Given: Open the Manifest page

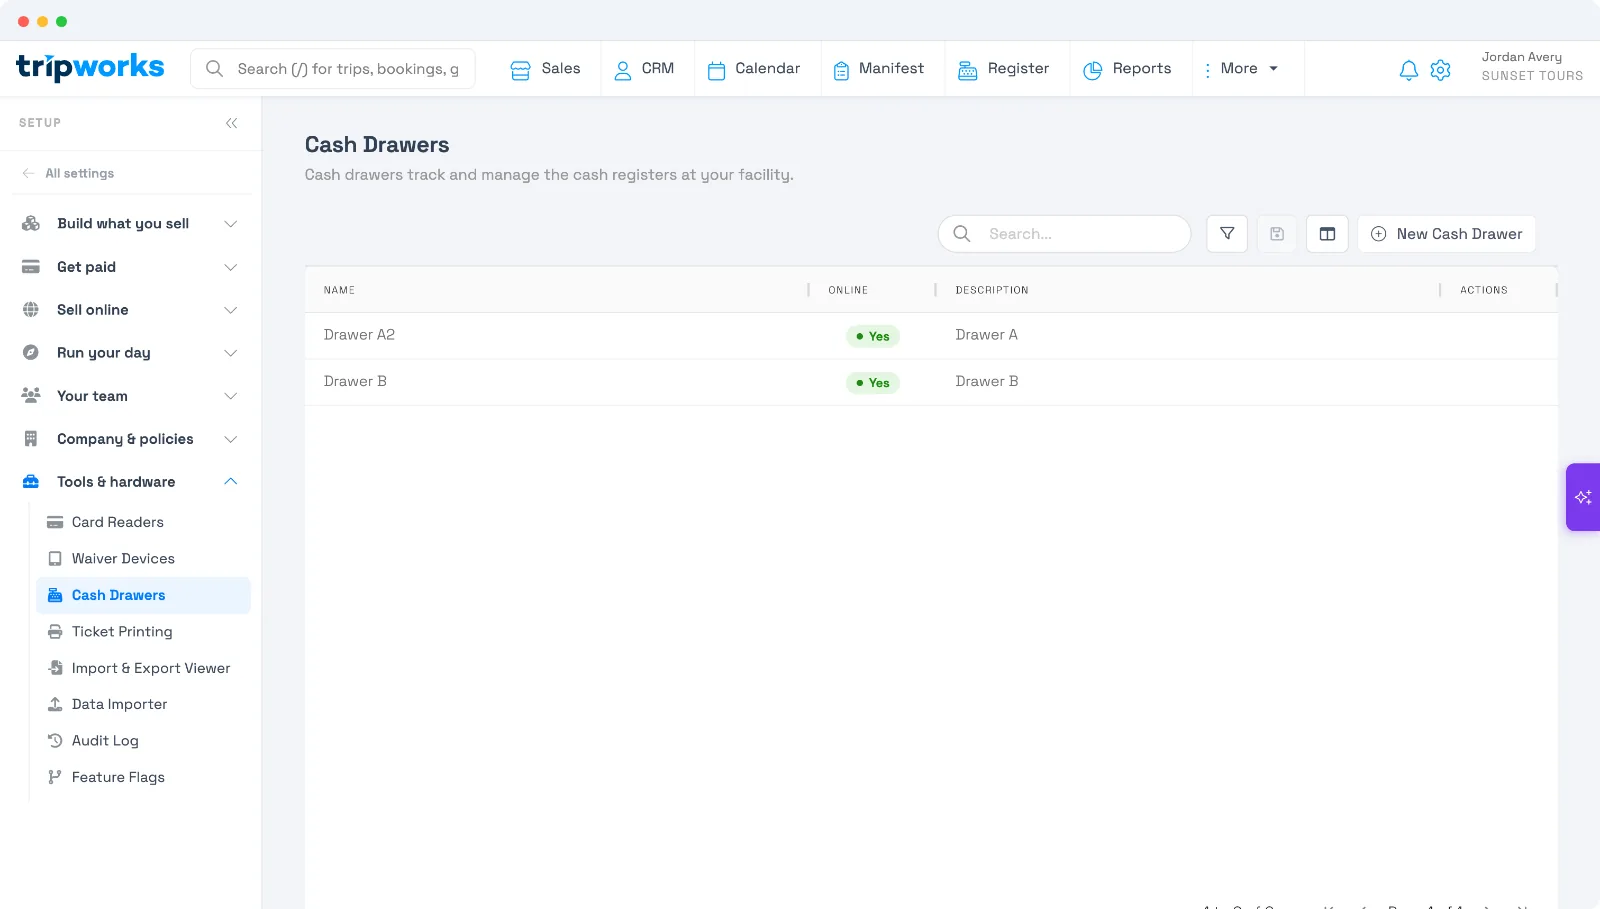Looking at the screenshot, I should (879, 69).
